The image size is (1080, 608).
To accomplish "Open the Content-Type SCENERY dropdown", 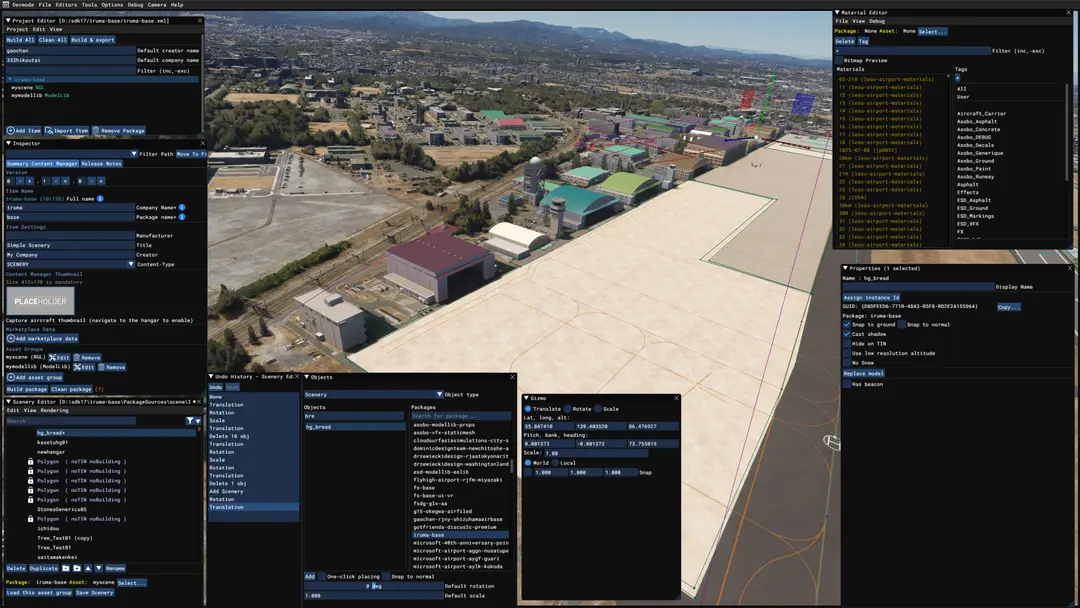I will 70,264.
